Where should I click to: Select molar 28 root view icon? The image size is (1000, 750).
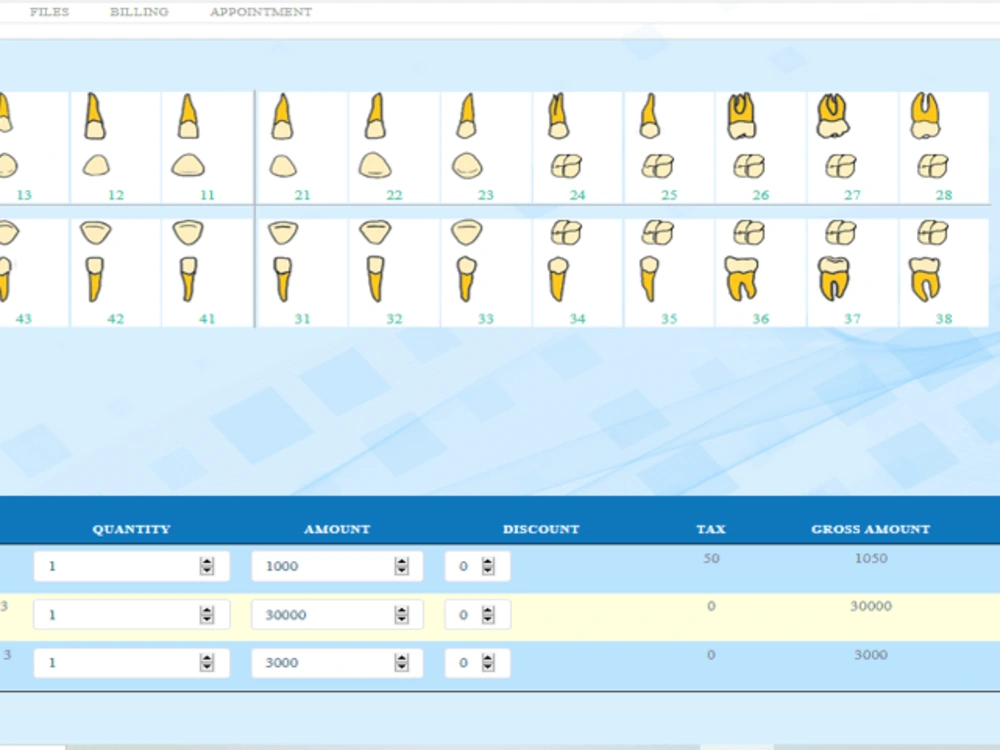coord(925,117)
